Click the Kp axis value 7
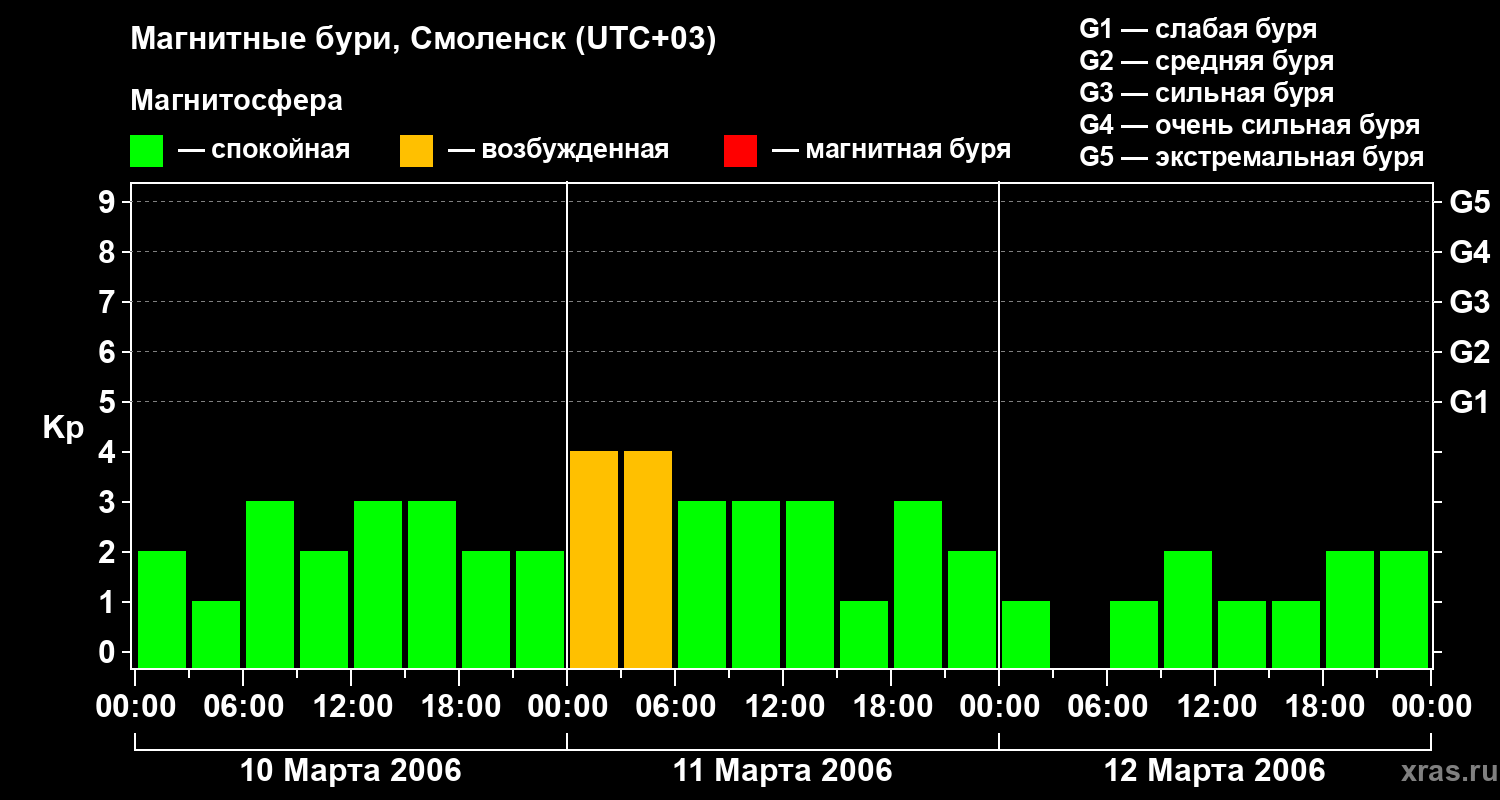The height and width of the screenshot is (800, 1500). [109, 303]
